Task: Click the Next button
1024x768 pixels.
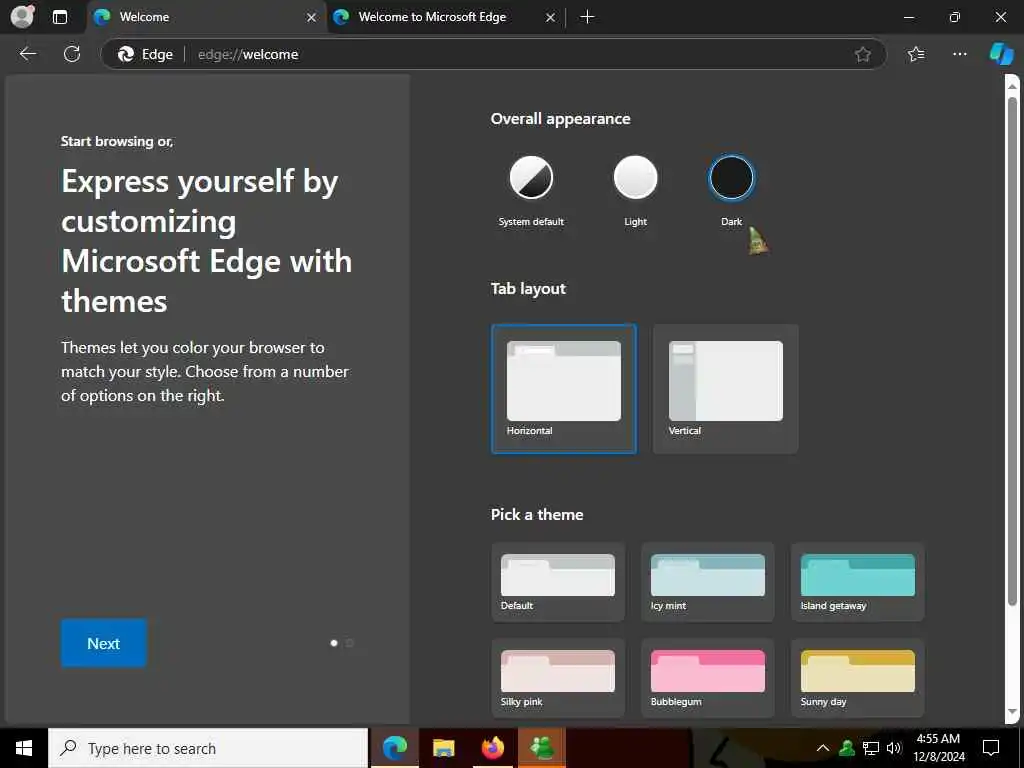Action: (104, 643)
